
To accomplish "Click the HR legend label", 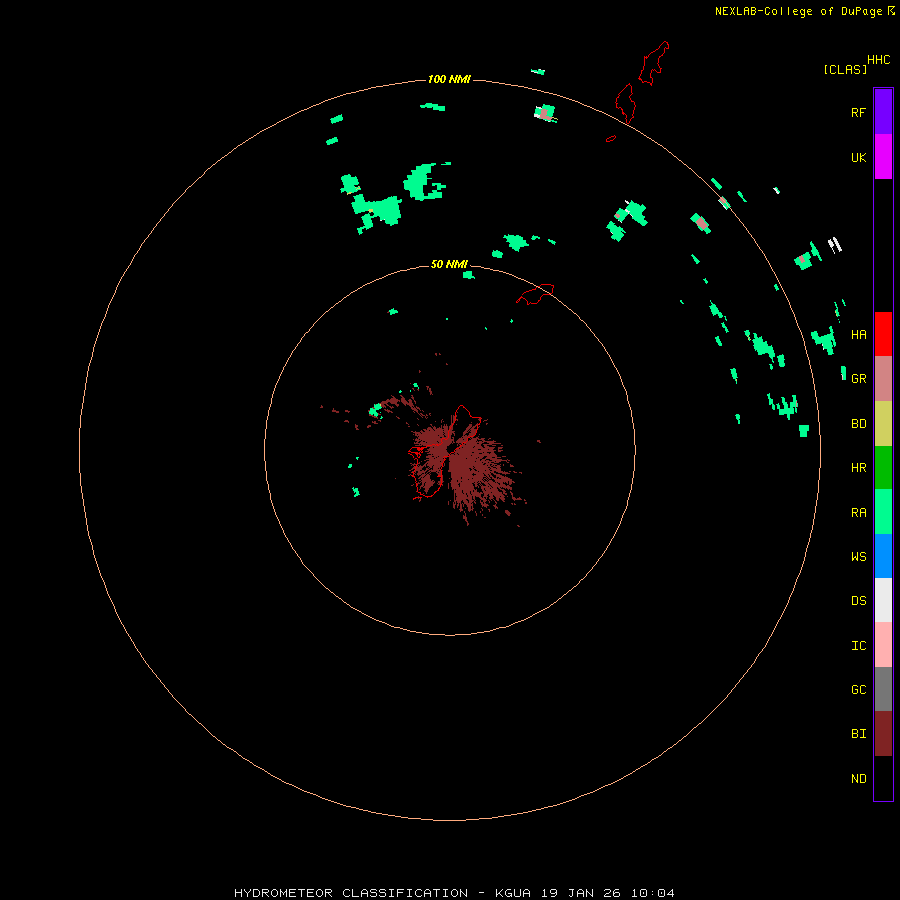I will click(858, 468).
